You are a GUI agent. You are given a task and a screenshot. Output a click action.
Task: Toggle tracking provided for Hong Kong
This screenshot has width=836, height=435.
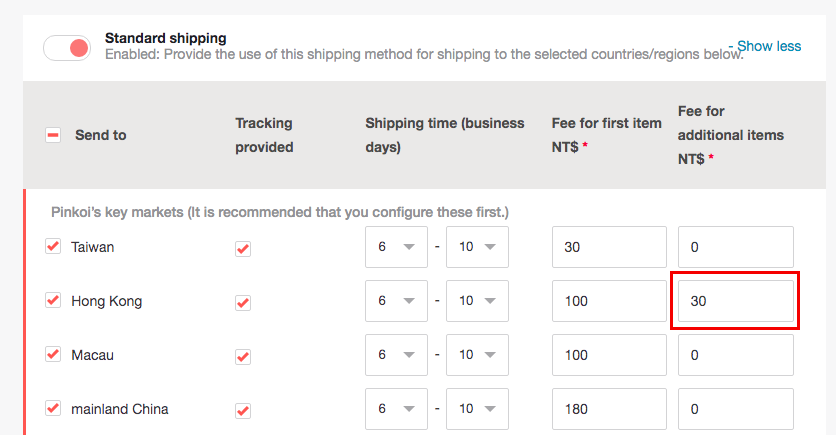(x=242, y=302)
